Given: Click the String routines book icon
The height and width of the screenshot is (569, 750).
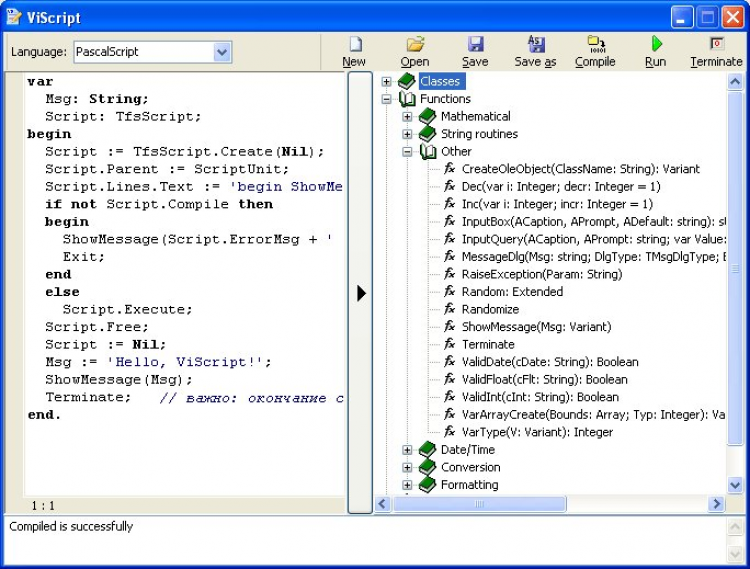Looking at the screenshot, I should pyautogui.click(x=427, y=134).
